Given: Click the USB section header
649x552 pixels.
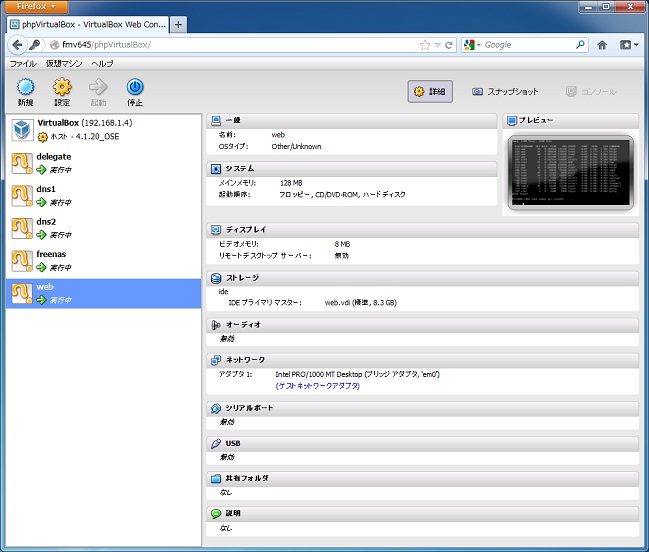Looking at the screenshot, I should point(423,444).
